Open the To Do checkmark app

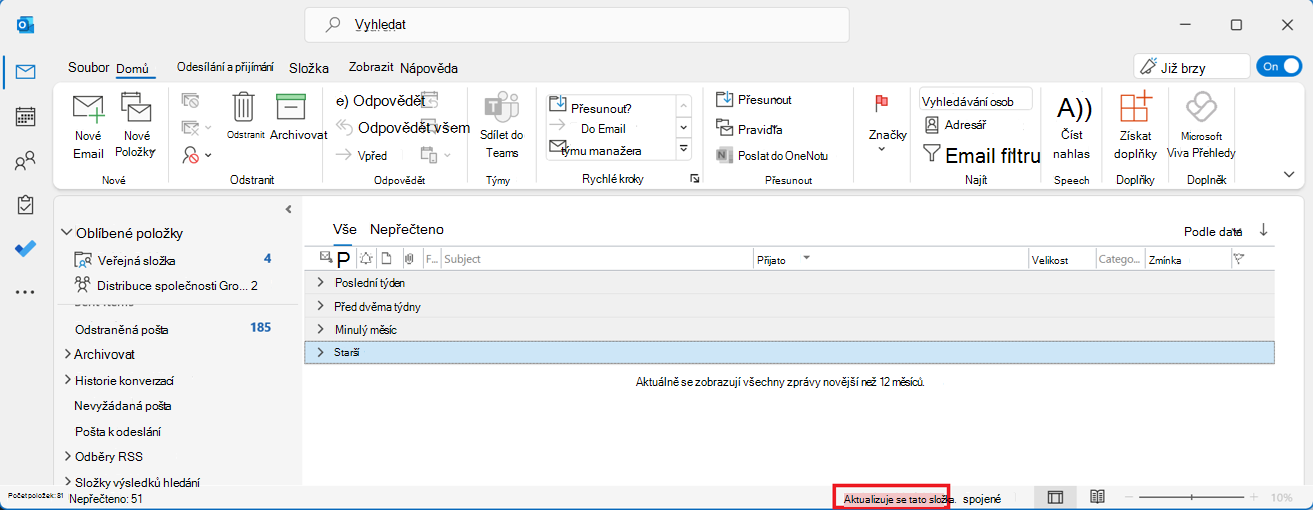tap(25, 249)
